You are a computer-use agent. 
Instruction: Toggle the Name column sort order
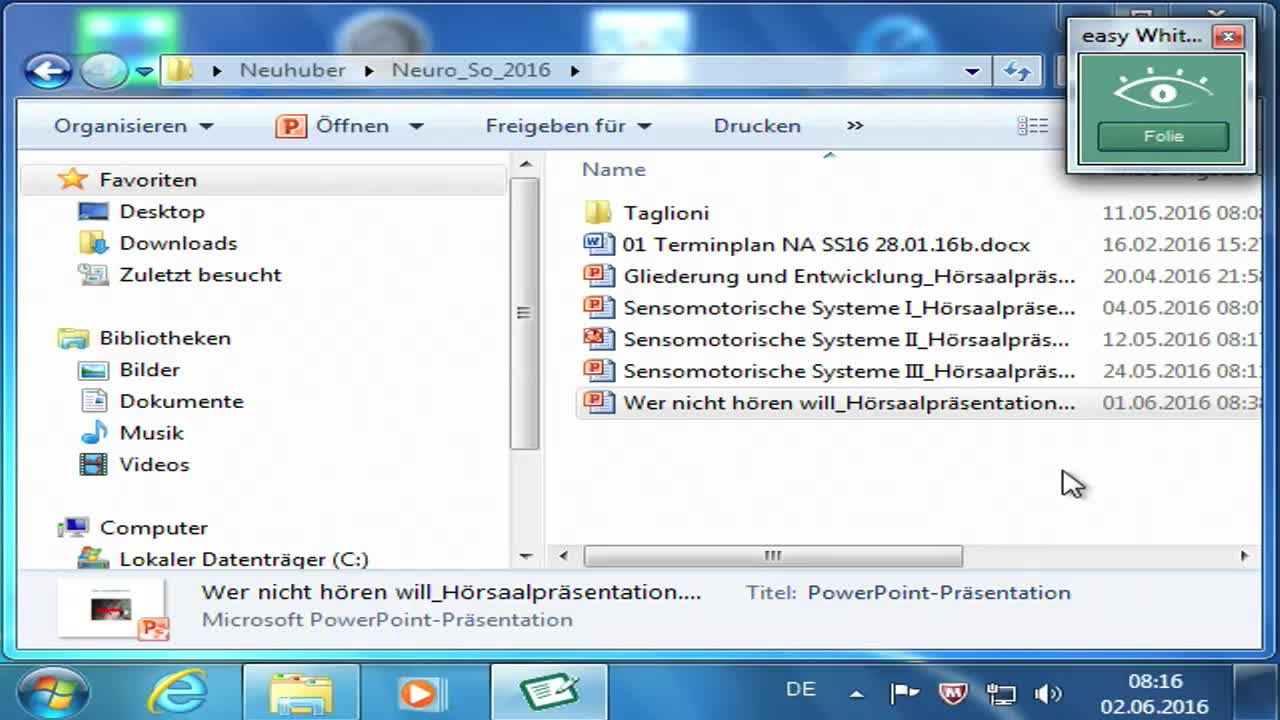(614, 169)
